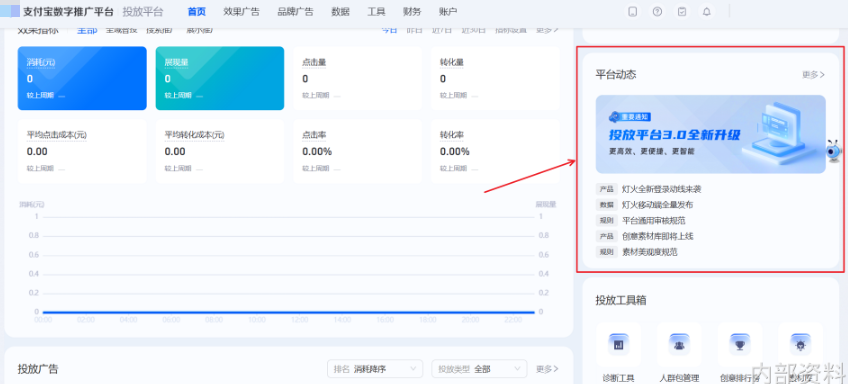This screenshot has width=848, height=384.
Task: Click the 人群包管理 label
Action: click(x=679, y=378)
